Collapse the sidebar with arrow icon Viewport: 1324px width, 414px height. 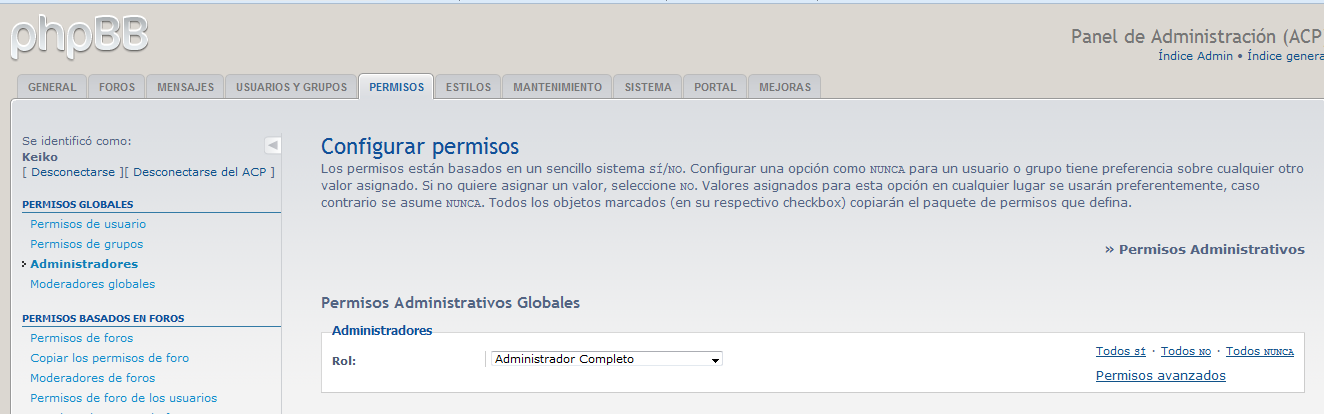273,144
